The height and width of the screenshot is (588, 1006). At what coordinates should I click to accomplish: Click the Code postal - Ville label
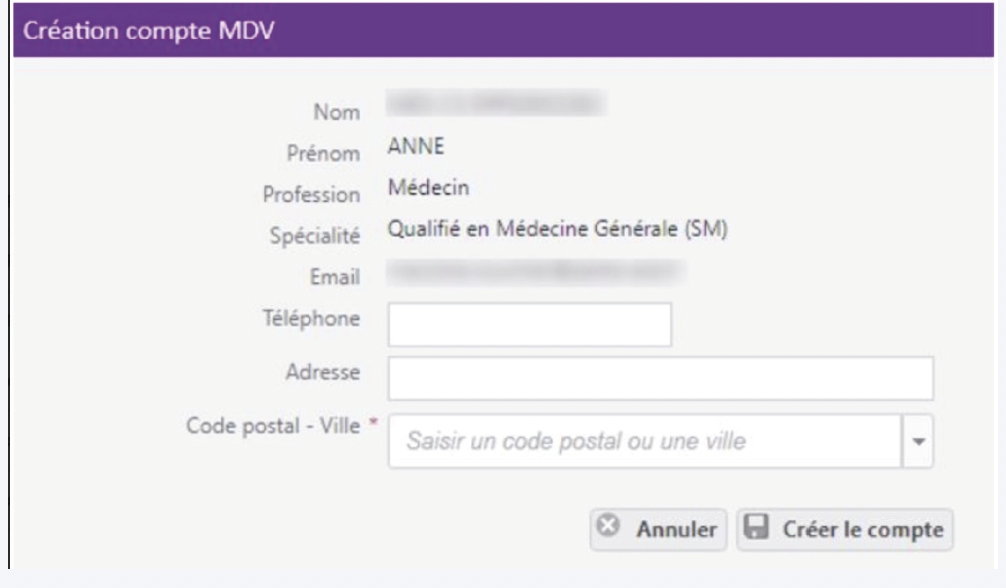273,426
